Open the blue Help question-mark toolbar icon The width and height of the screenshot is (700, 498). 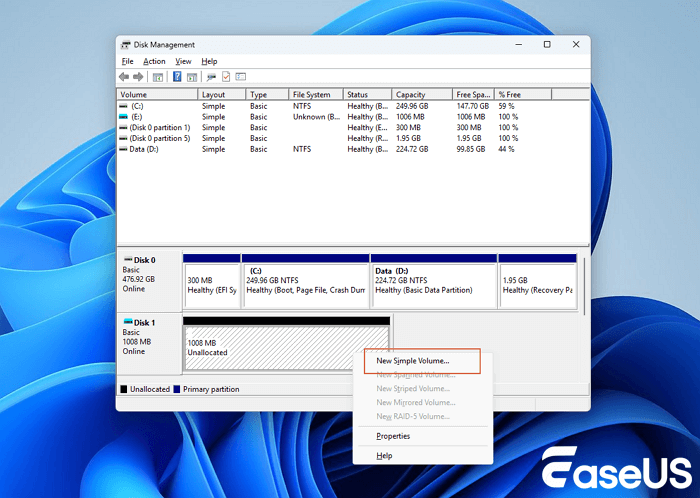177,76
